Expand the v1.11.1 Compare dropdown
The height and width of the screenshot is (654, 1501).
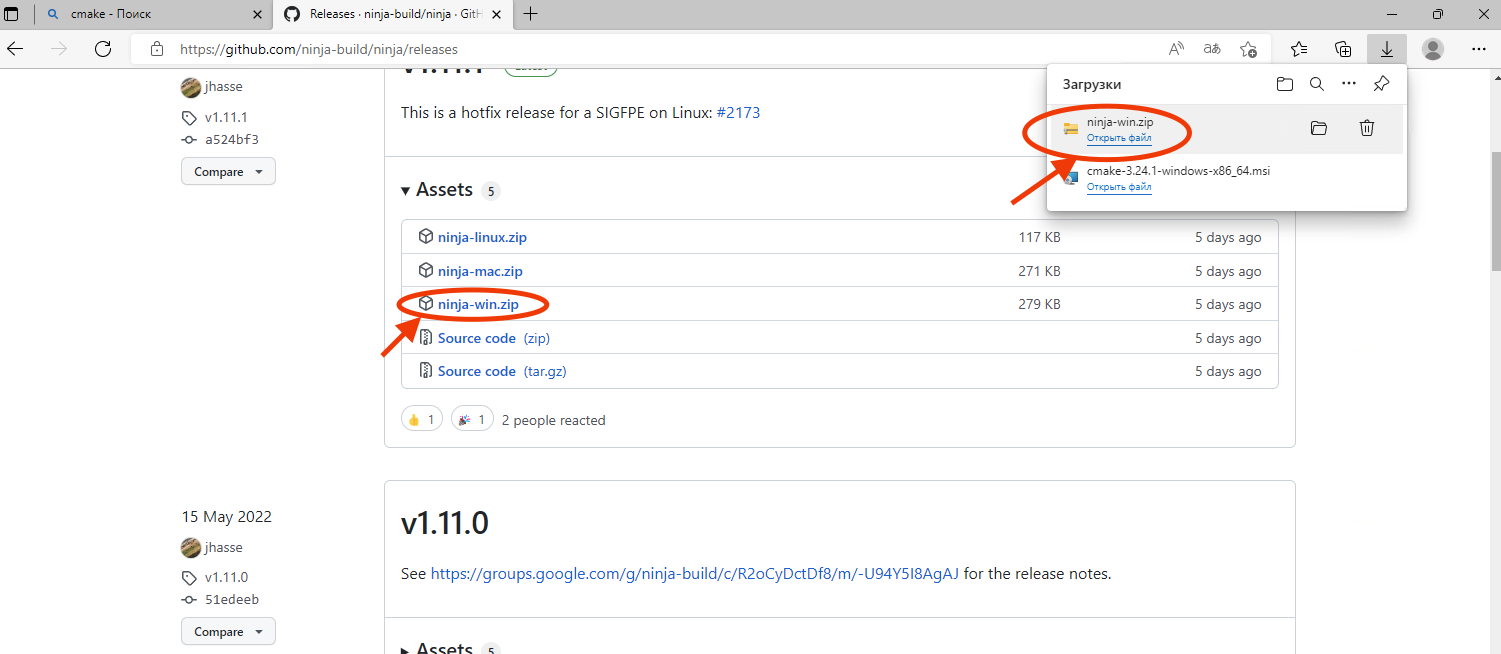point(228,172)
